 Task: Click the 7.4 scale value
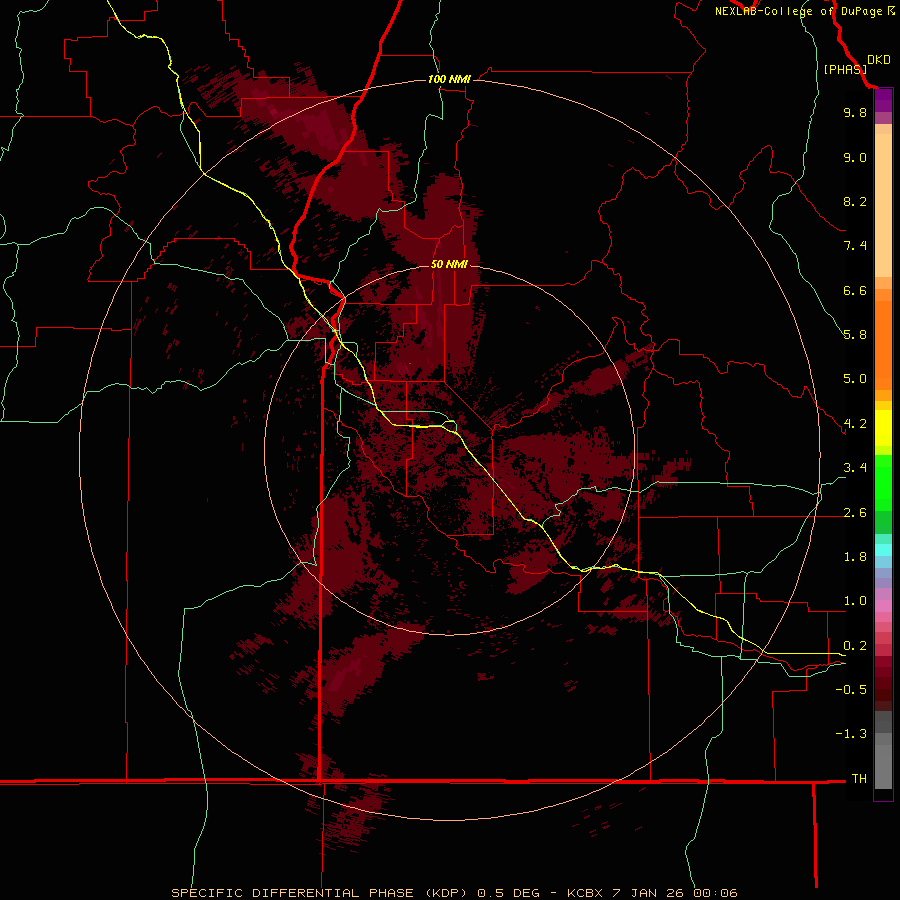(855, 246)
